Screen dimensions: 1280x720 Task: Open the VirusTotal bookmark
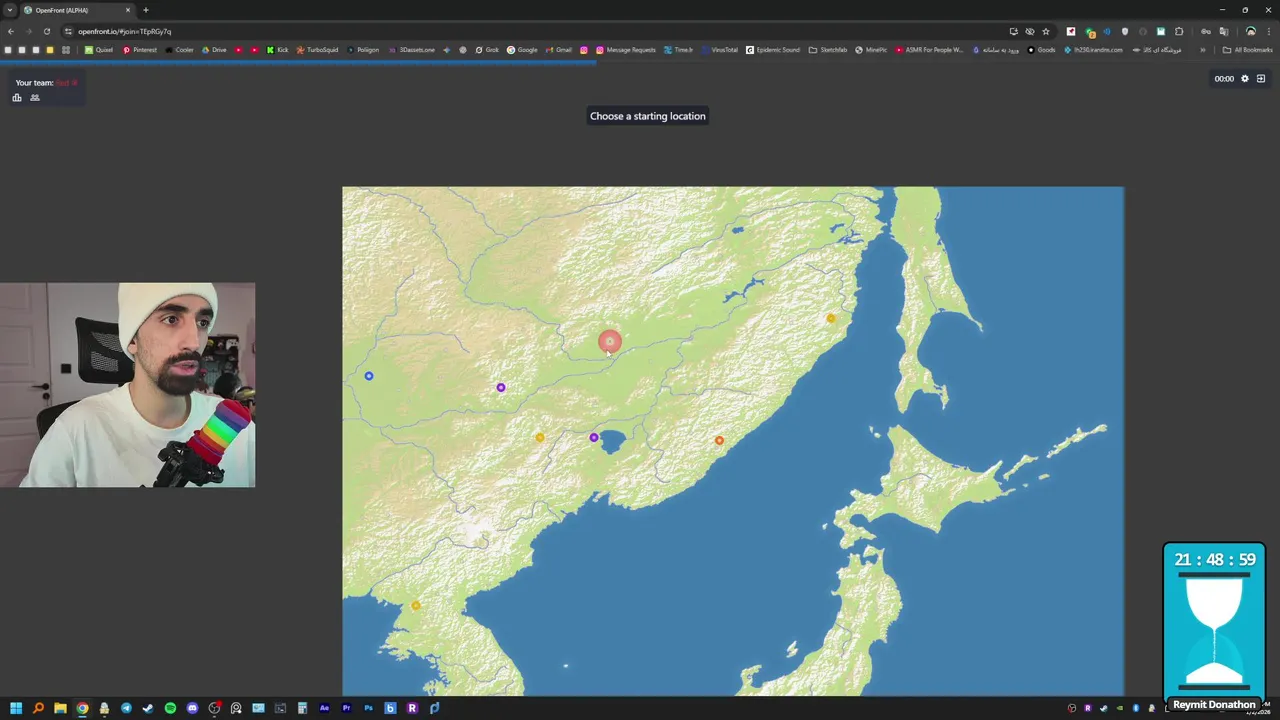point(719,49)
